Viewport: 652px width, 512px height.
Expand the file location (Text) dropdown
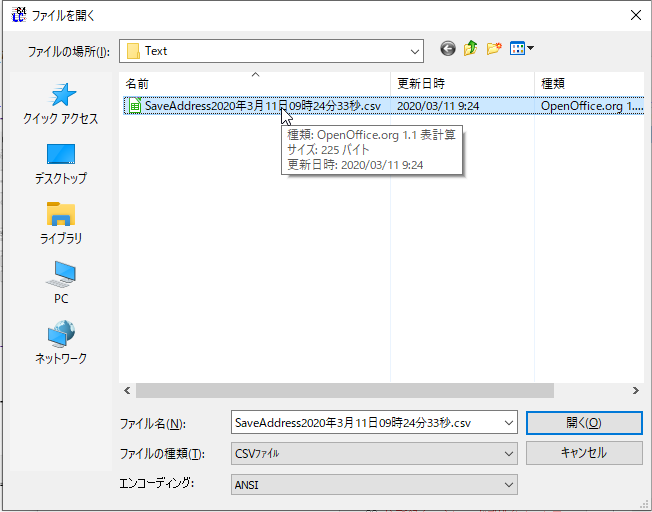click(415, 51)
